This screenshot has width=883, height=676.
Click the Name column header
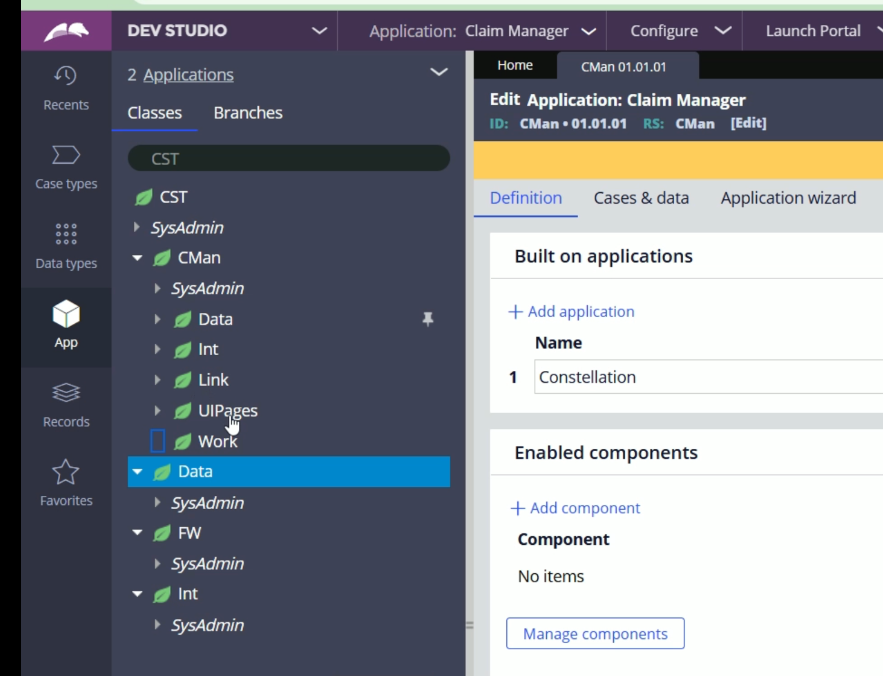[x=558, y=343]
